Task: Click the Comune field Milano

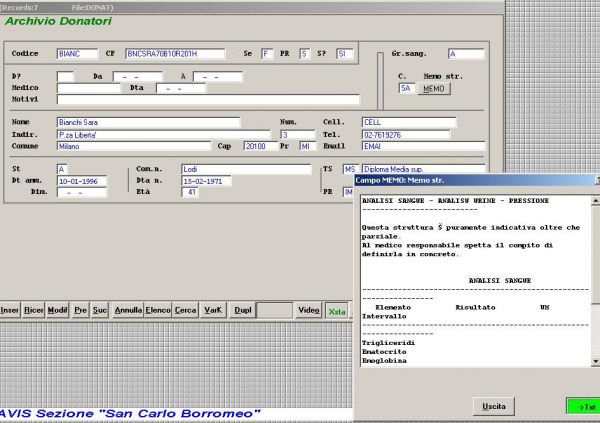Action: (134, 146)
